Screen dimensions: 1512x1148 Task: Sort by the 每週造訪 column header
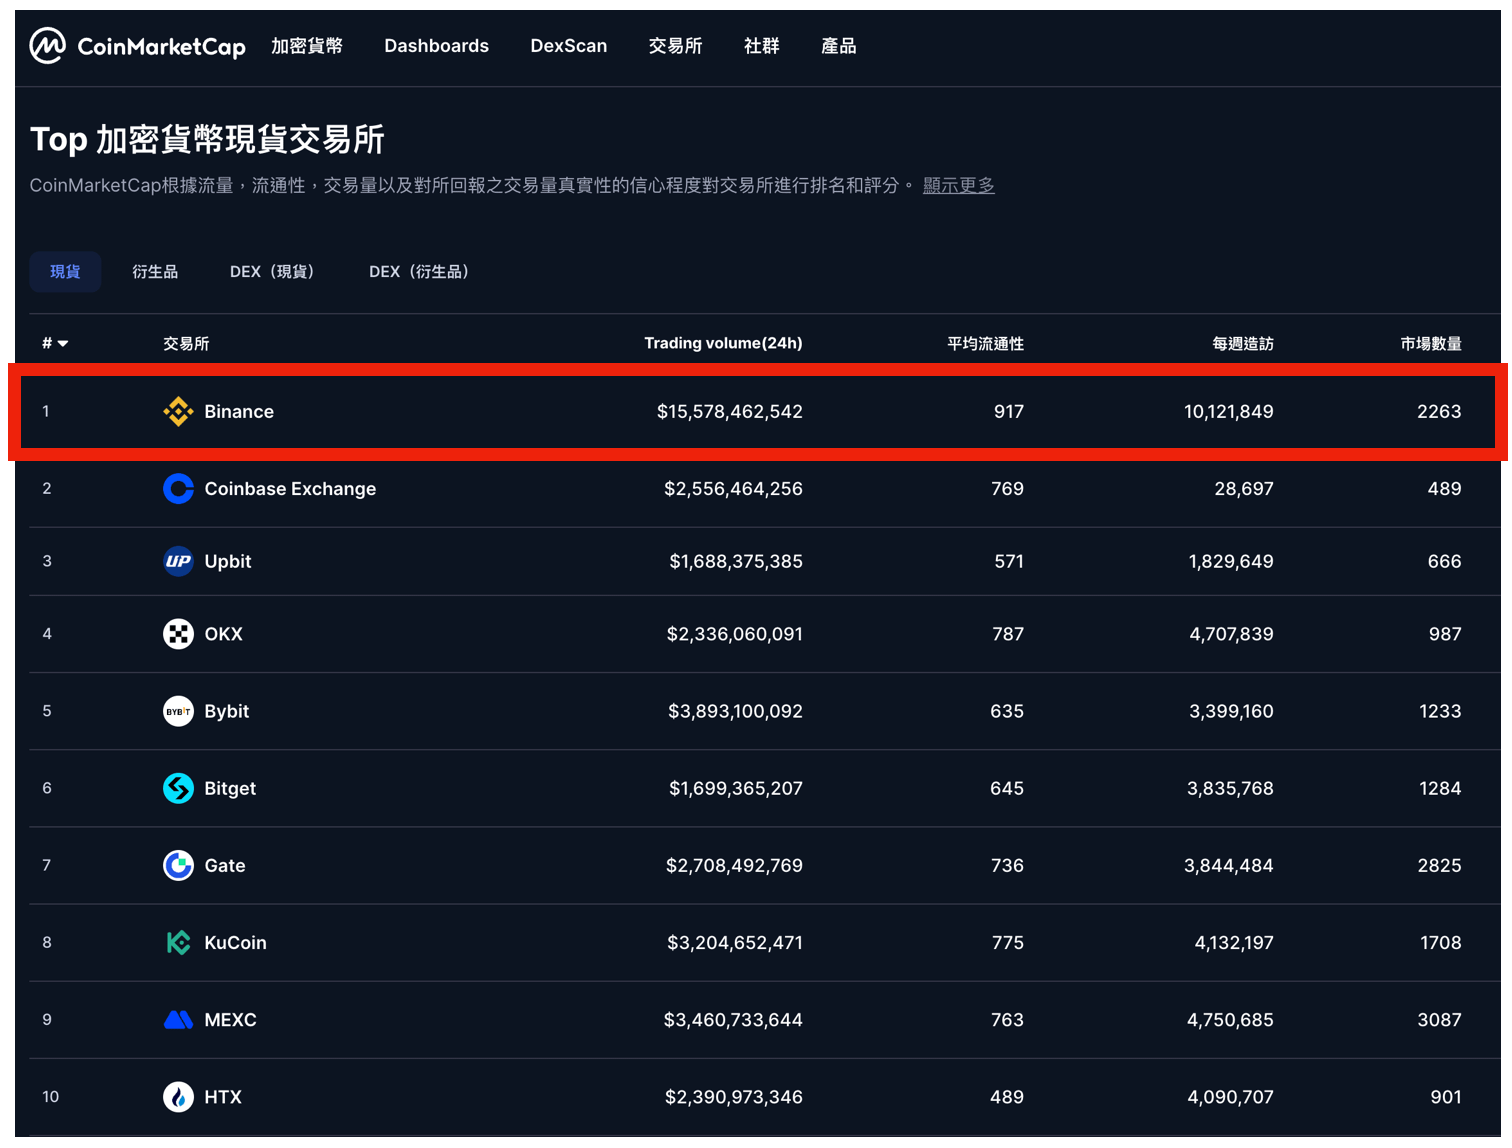click(1243, 343)
